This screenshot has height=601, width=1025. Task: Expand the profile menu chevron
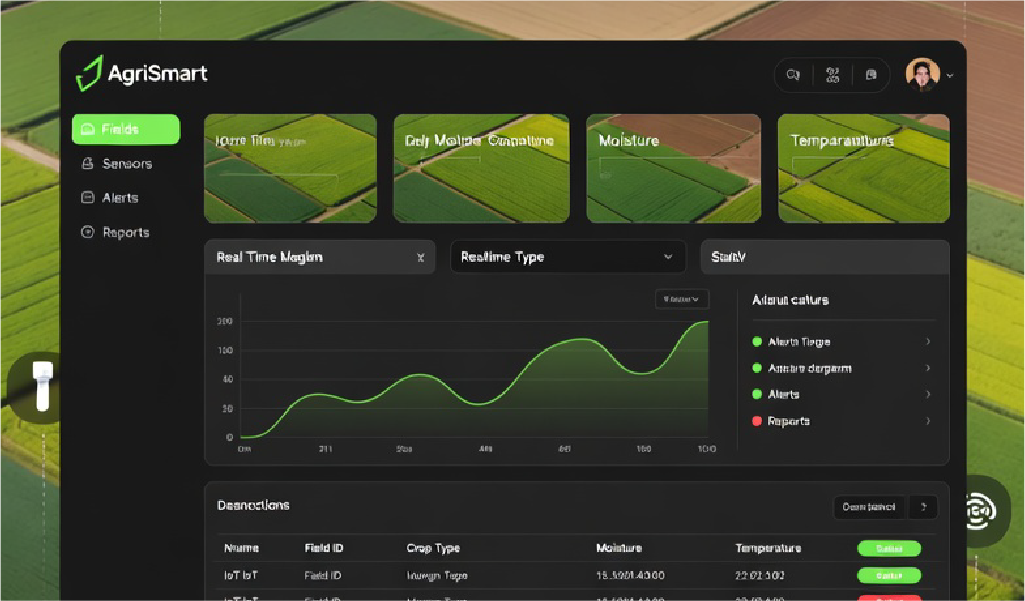950,76
